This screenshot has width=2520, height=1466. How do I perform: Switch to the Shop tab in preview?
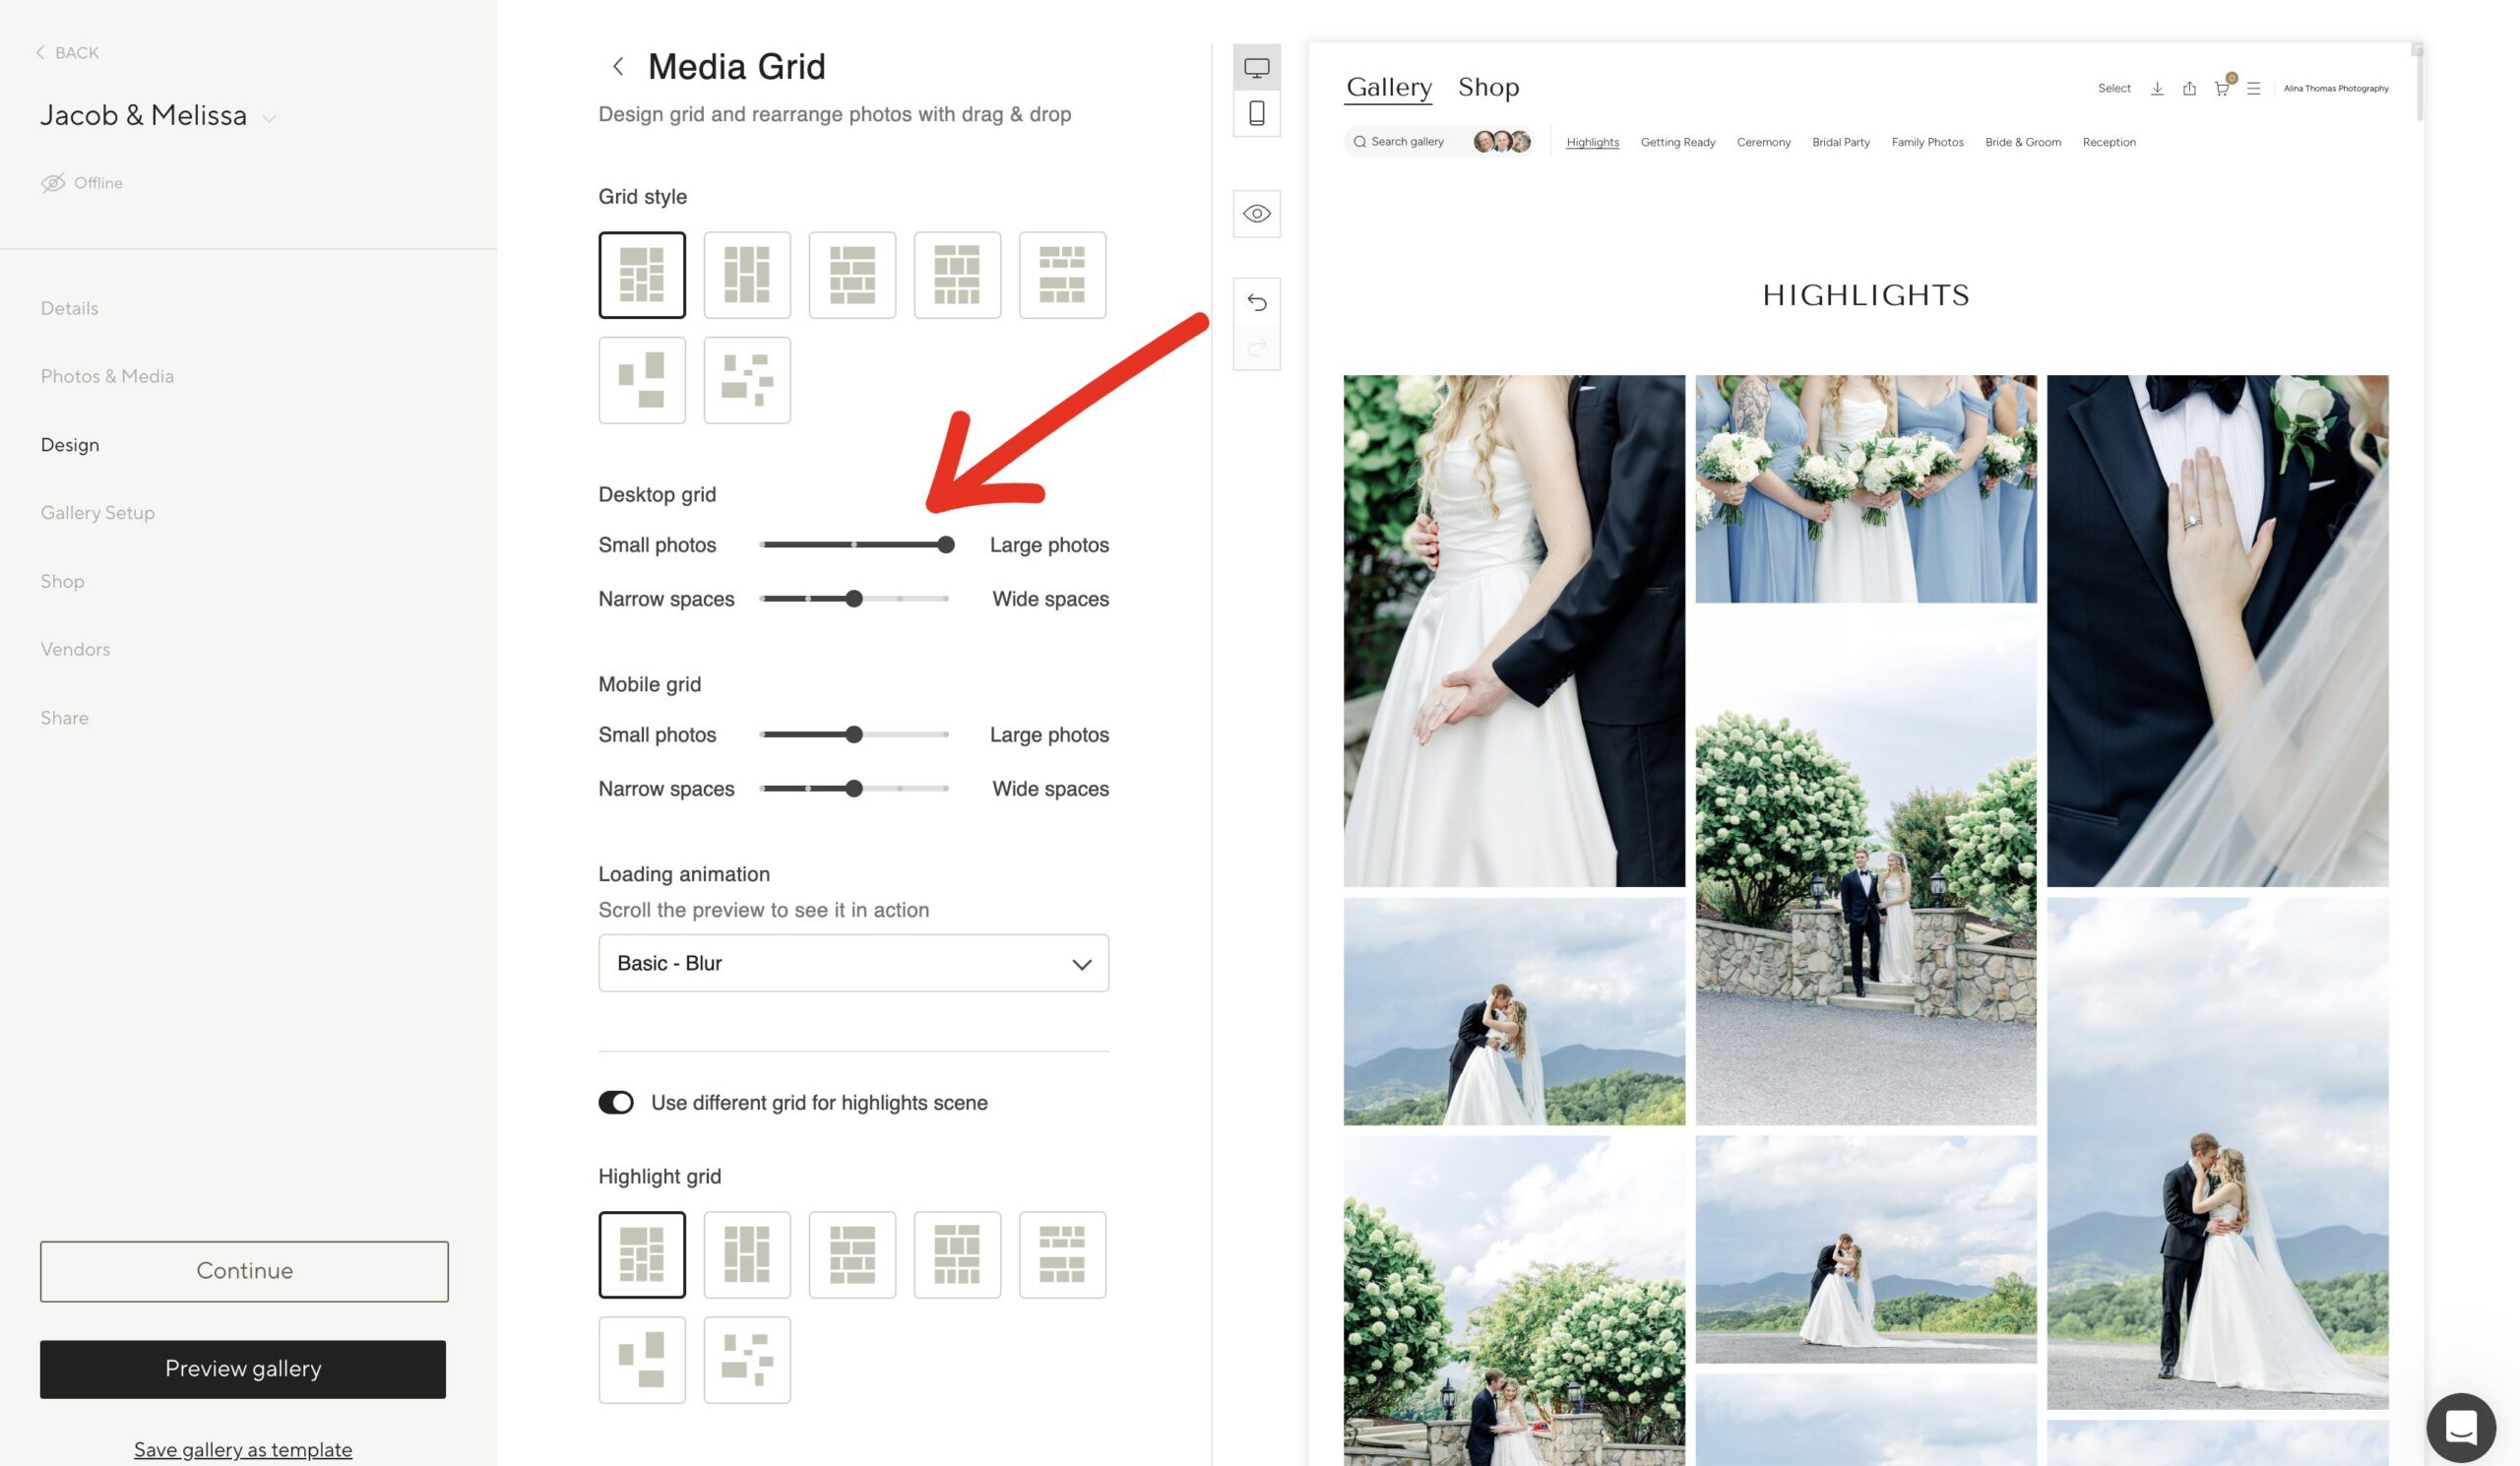[1488, 87]
